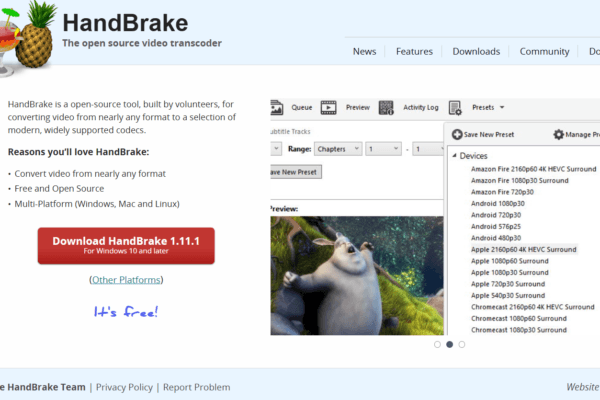Click the It's free! handwritten text
This screenshot has height=400, width=600.
pos(126,312)
